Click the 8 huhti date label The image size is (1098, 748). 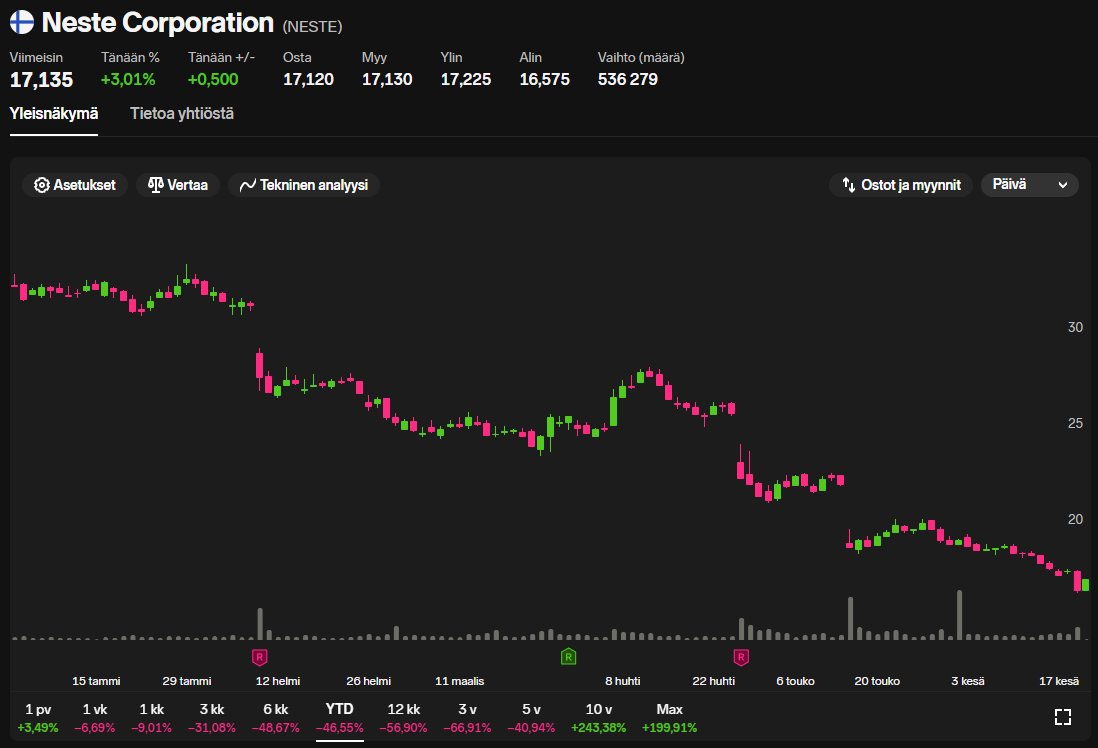pos(623,681)
